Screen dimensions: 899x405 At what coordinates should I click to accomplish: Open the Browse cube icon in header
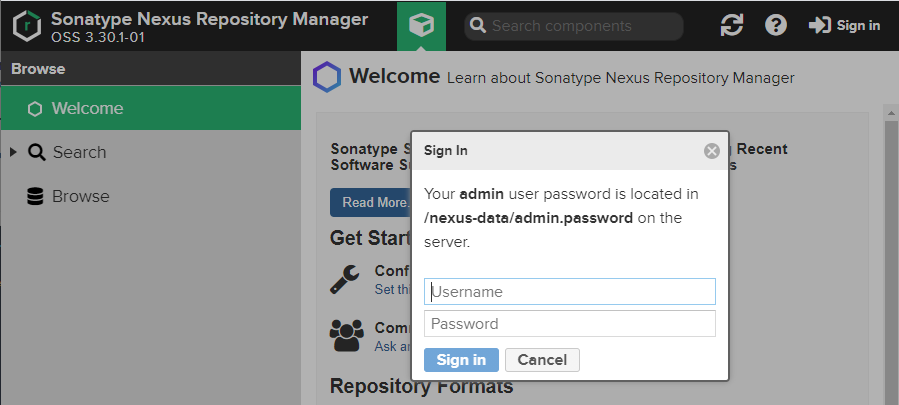[x=421, y=25]
